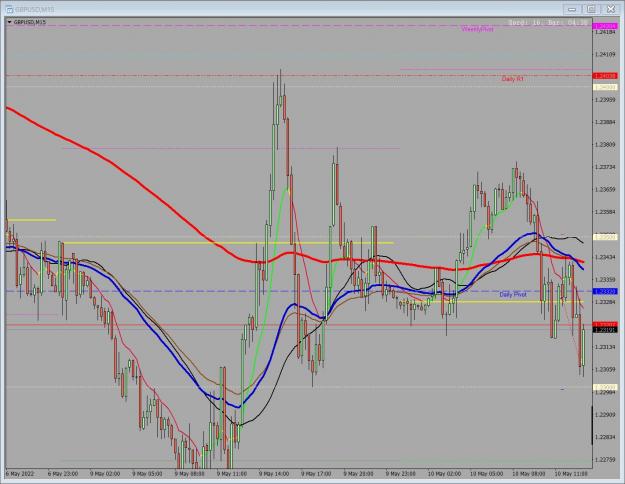Click price axis value 1.24109
This screenshot has width=625, height=484.
[x=605, y=54]
